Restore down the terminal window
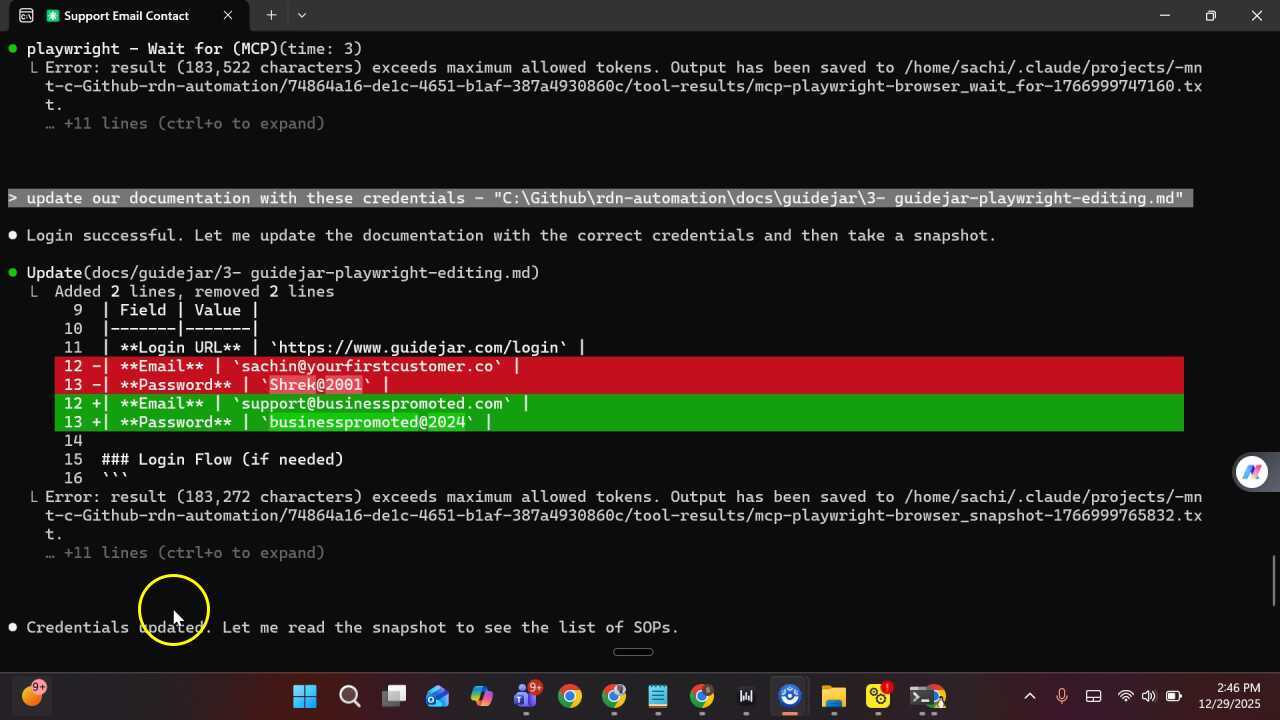The height and width of the screenshot is (720, 1280). point(1210,16)
